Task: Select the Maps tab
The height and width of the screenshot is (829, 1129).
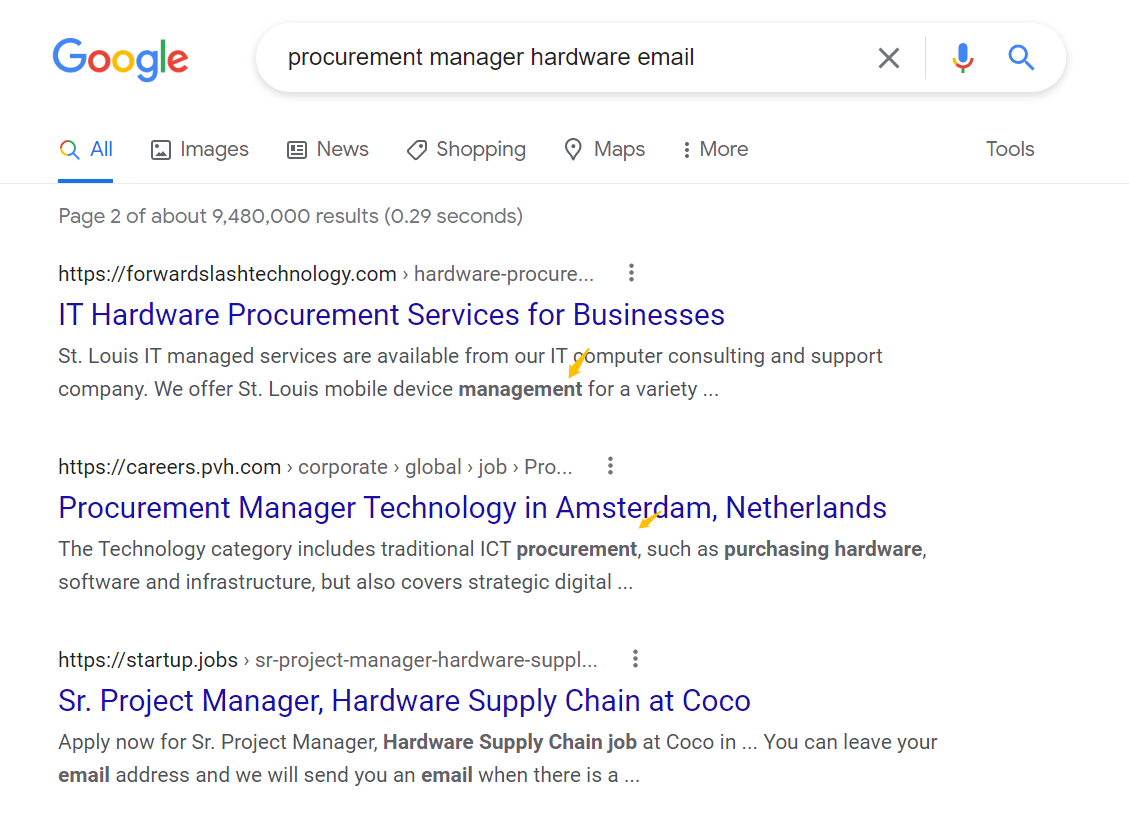Action: [x=604, y=149]
